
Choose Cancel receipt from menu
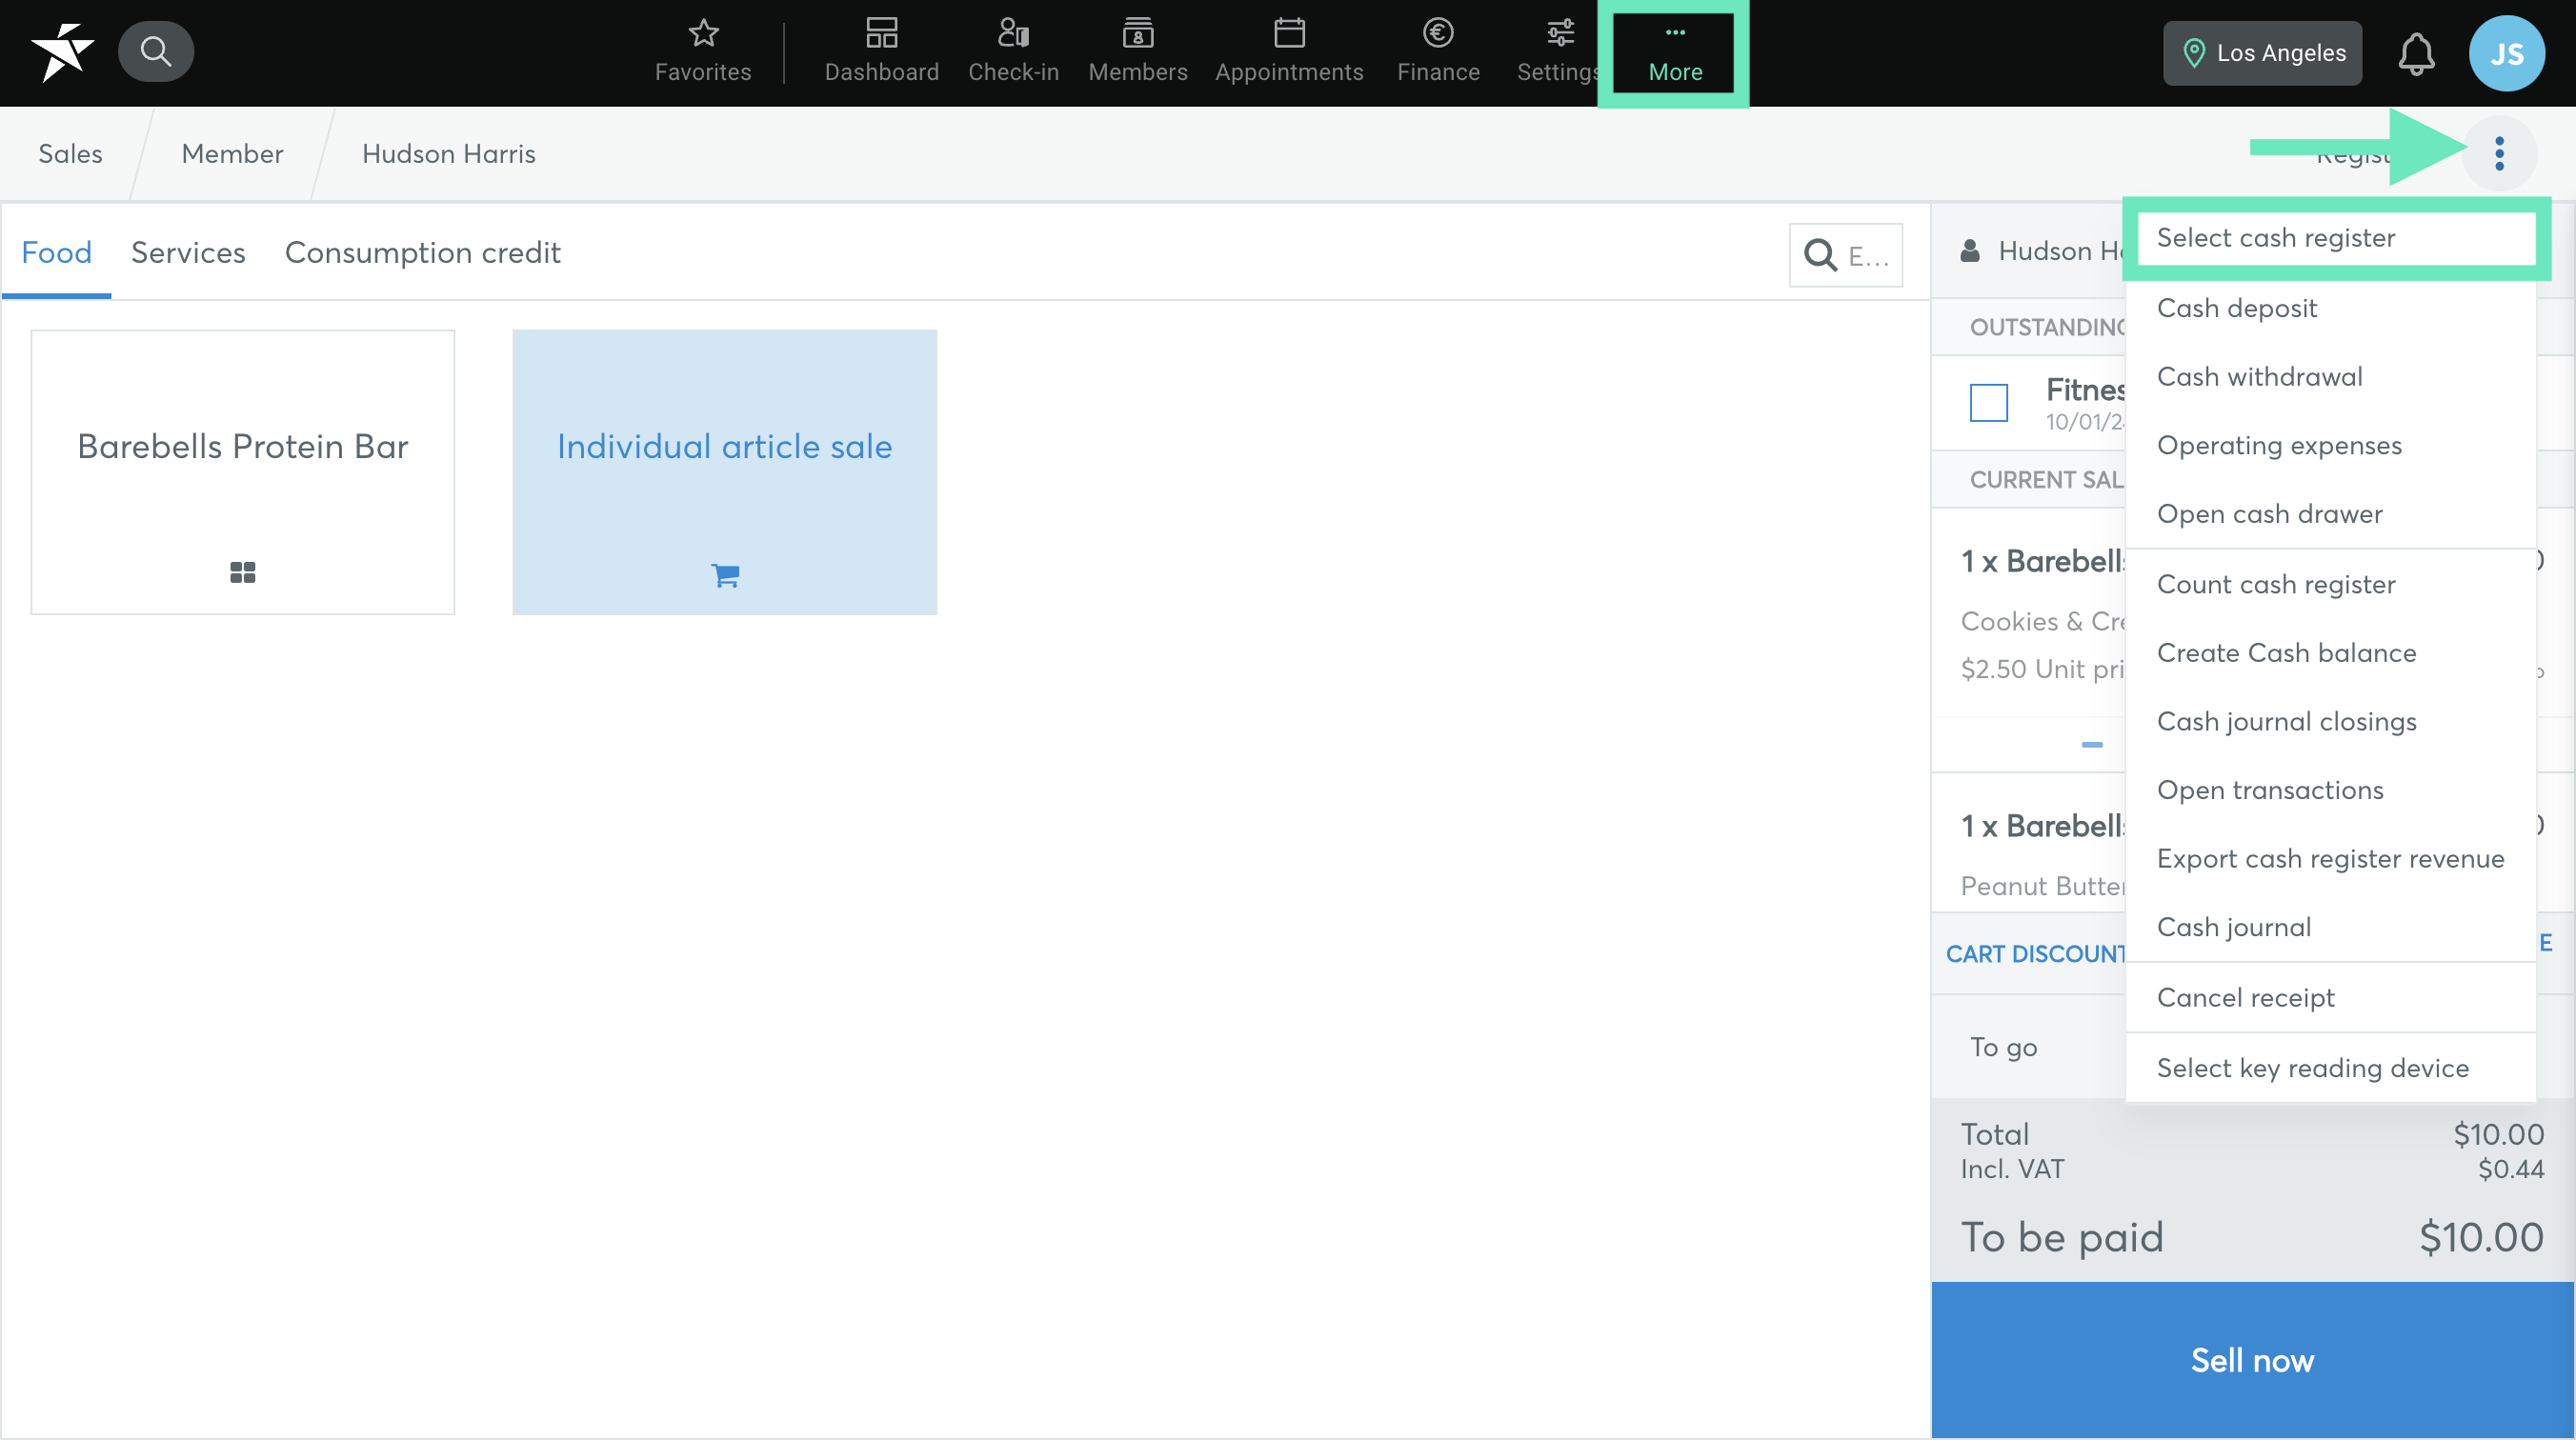(2331, 997)
